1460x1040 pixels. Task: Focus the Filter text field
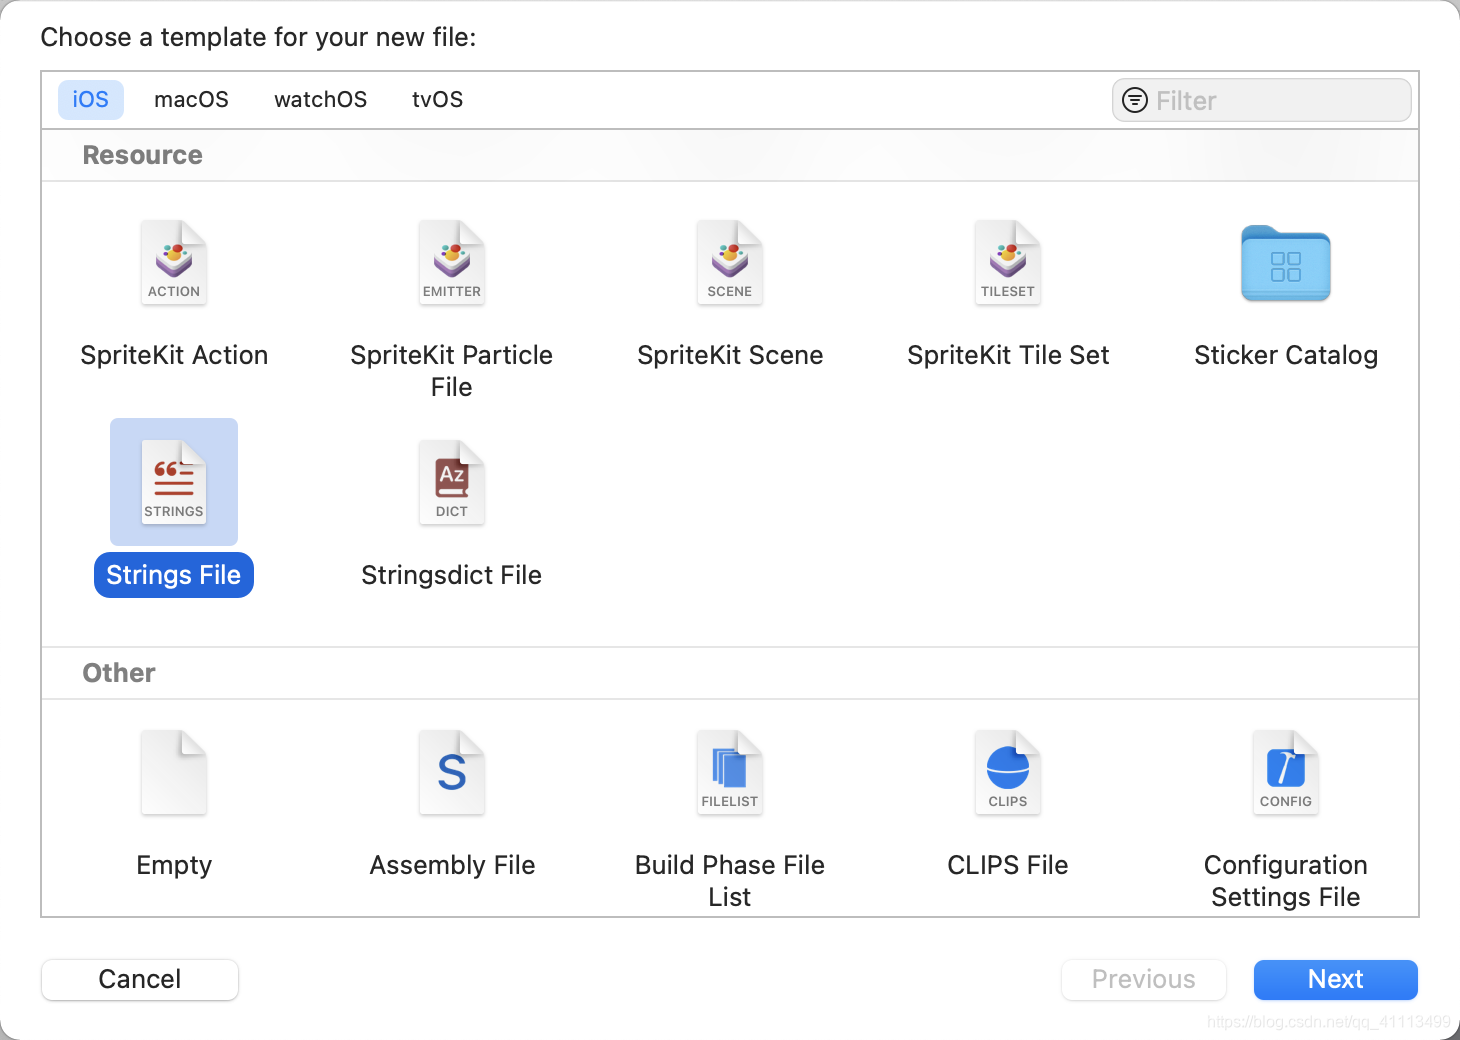1262,100
